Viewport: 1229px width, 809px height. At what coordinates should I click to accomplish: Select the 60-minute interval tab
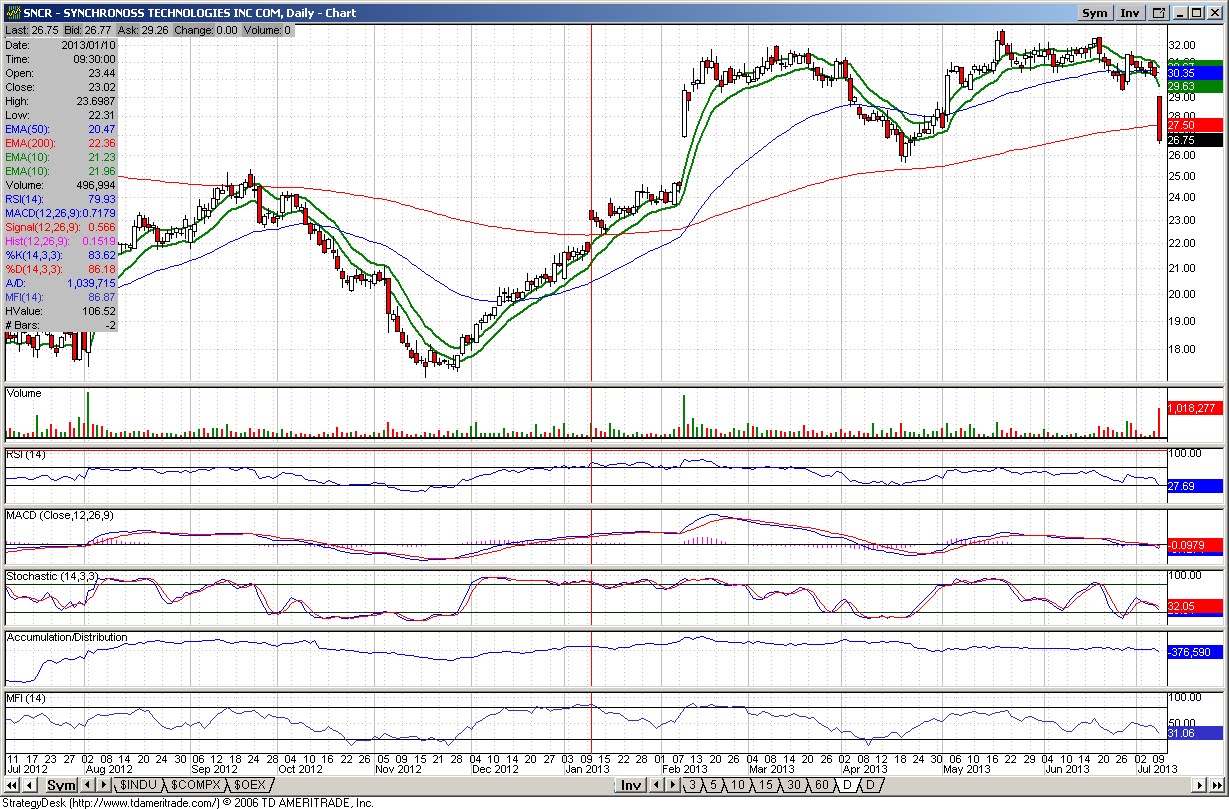tap(822, 785)
